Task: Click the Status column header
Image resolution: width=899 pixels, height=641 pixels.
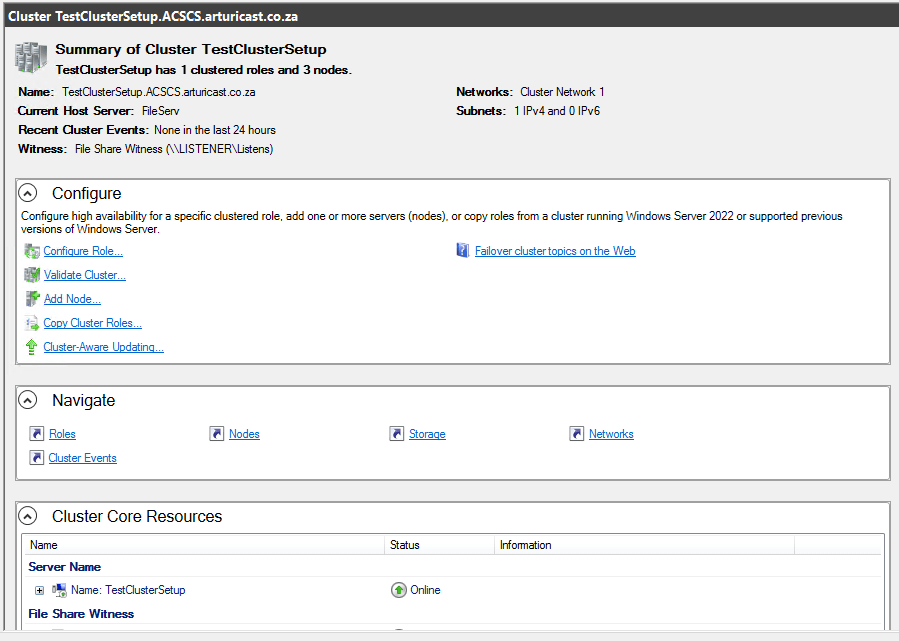Action: (405, 545)
